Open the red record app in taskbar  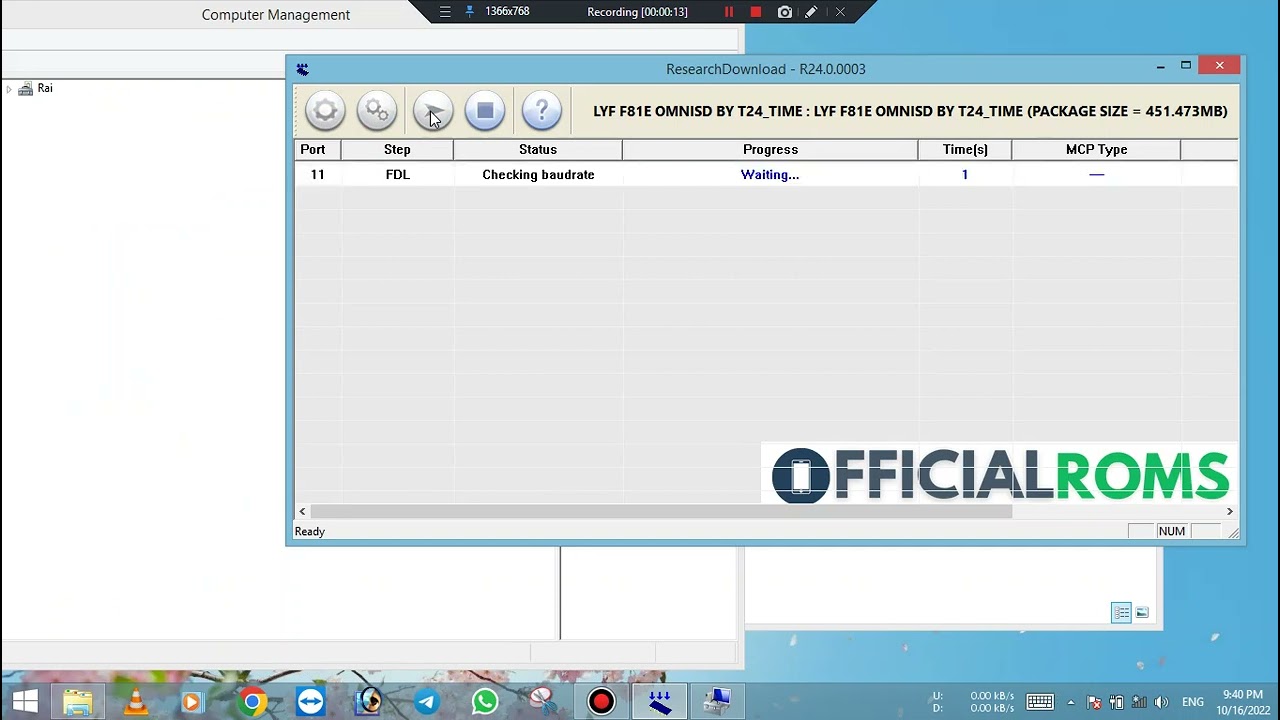point(601,702)
